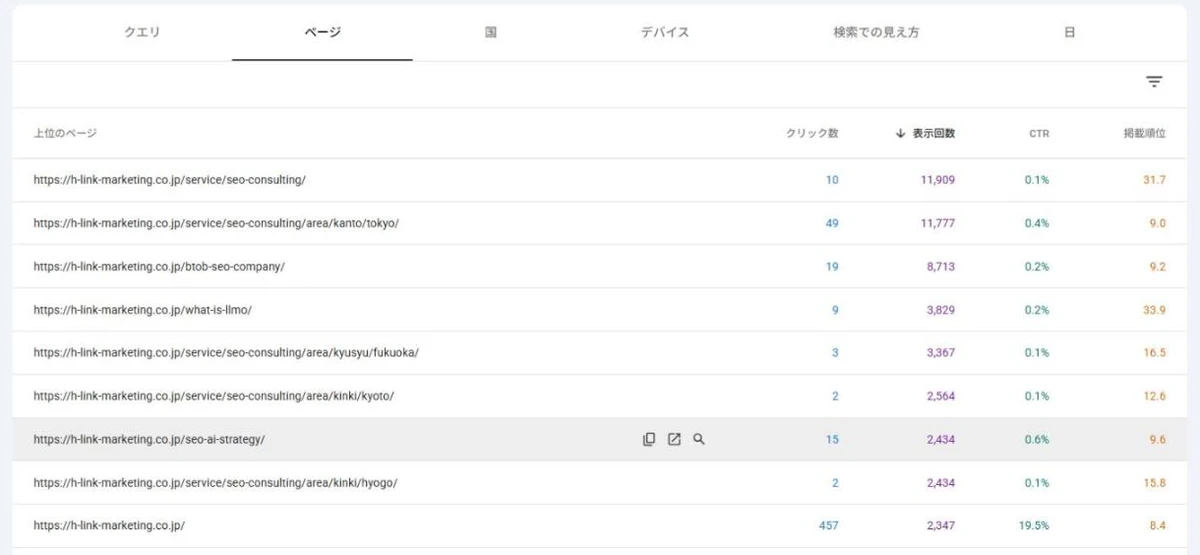Sort by the 表示回数 column header
The image size is (1200, 555).
click(x=933, y=133)
